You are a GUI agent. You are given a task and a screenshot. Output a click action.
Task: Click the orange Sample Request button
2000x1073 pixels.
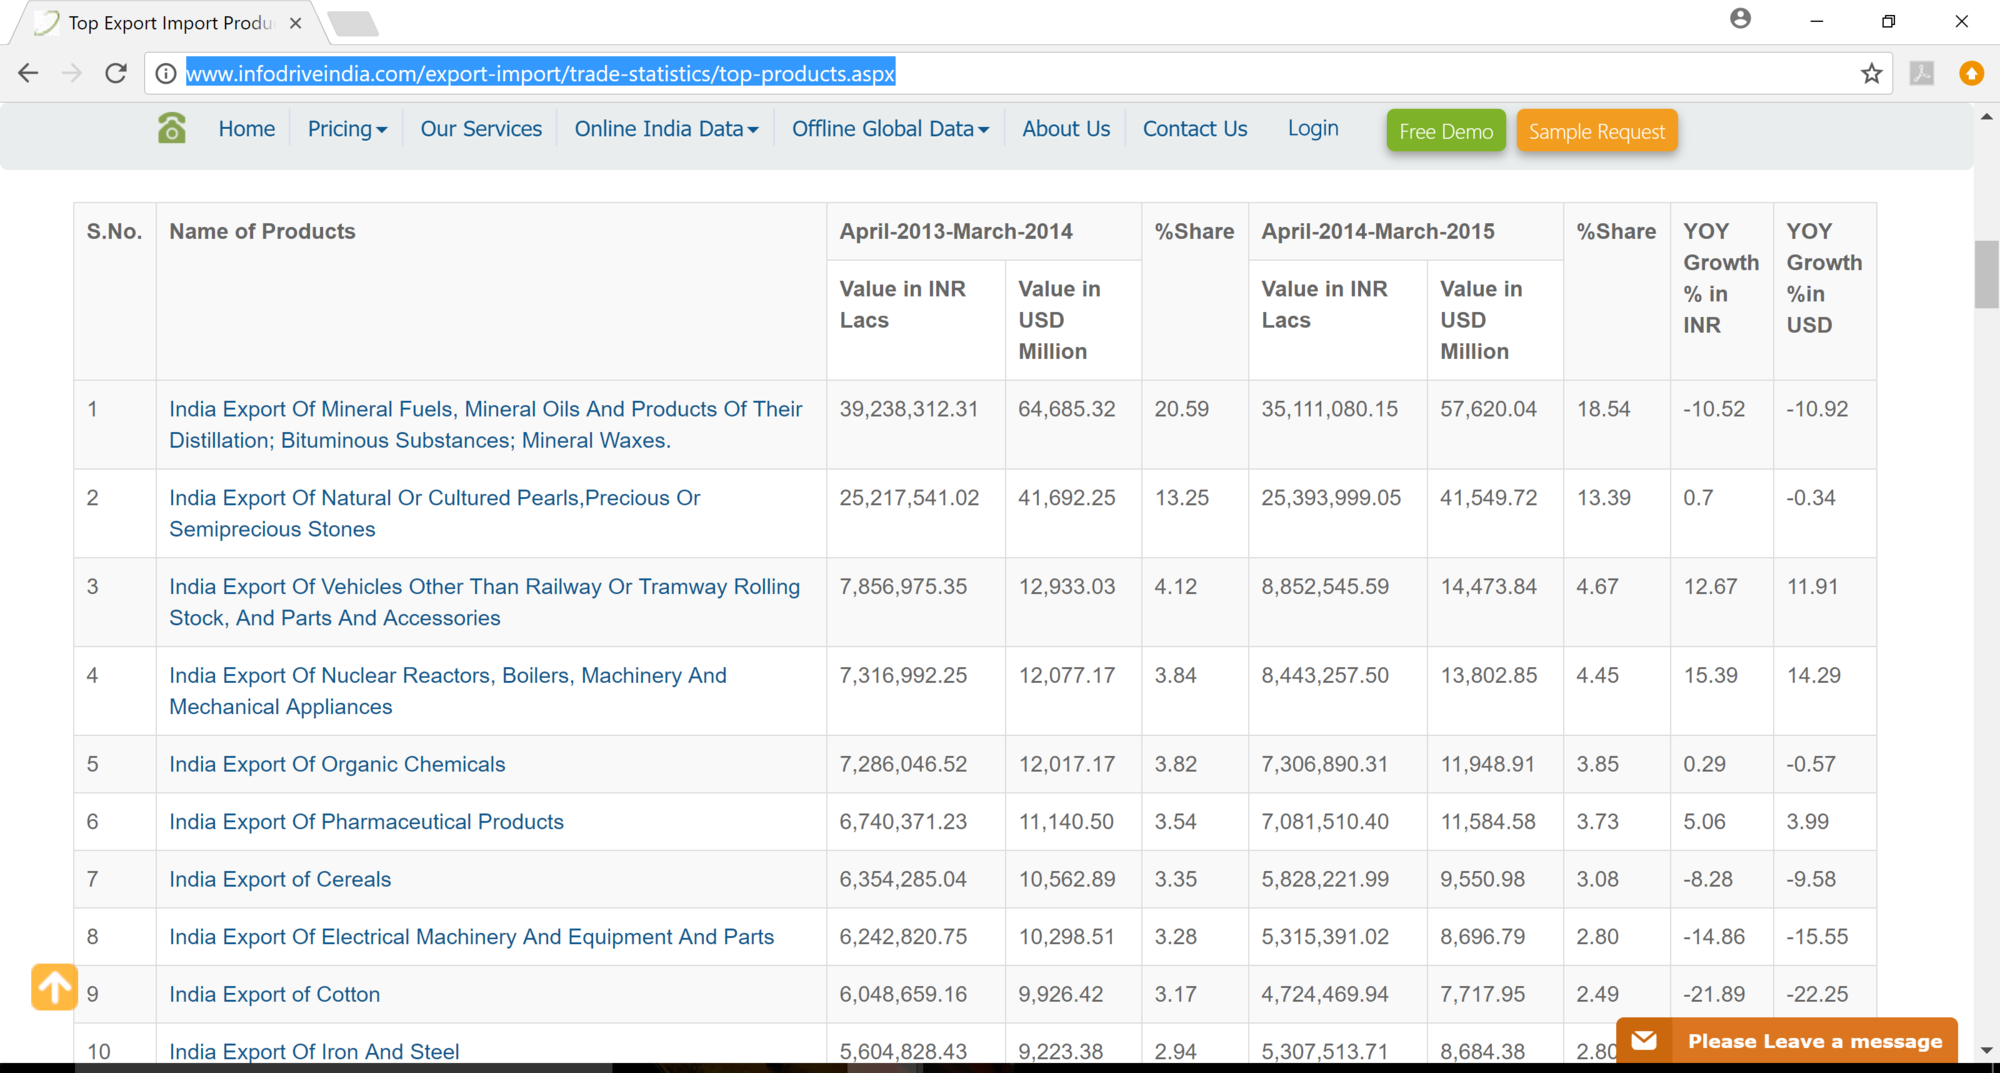[1597, 131]
